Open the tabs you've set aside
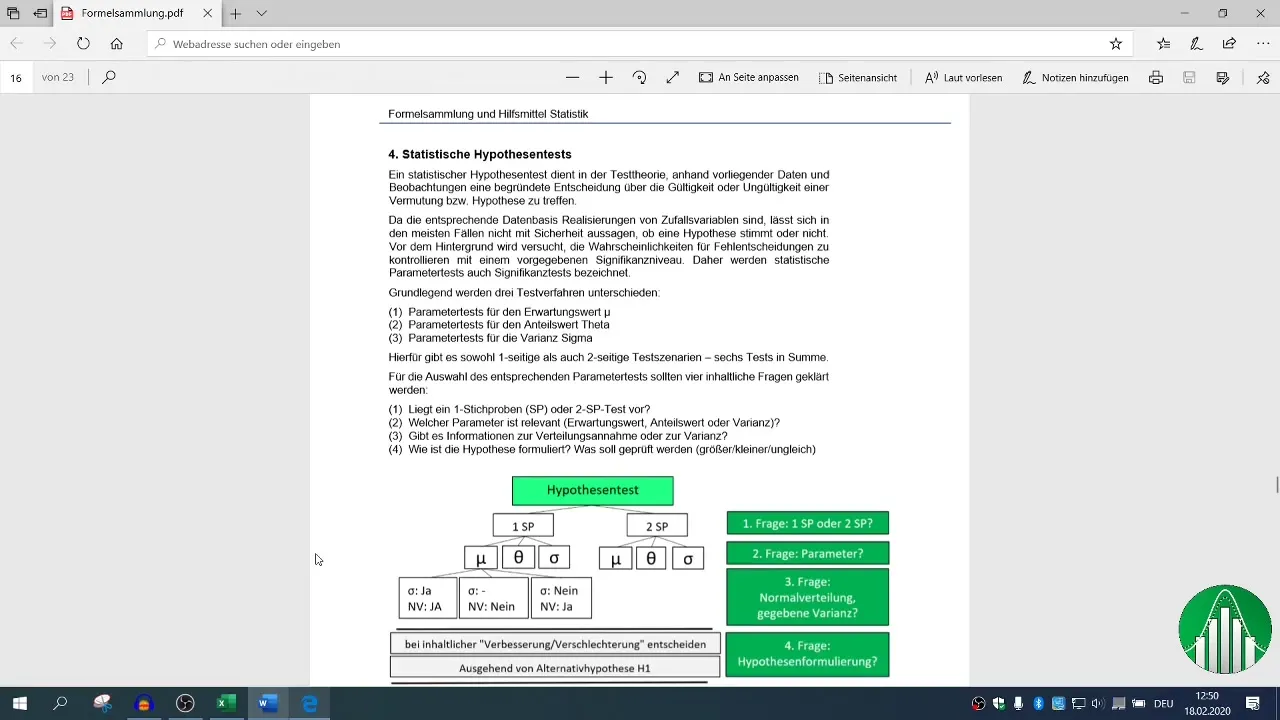 tap(13, 14)
